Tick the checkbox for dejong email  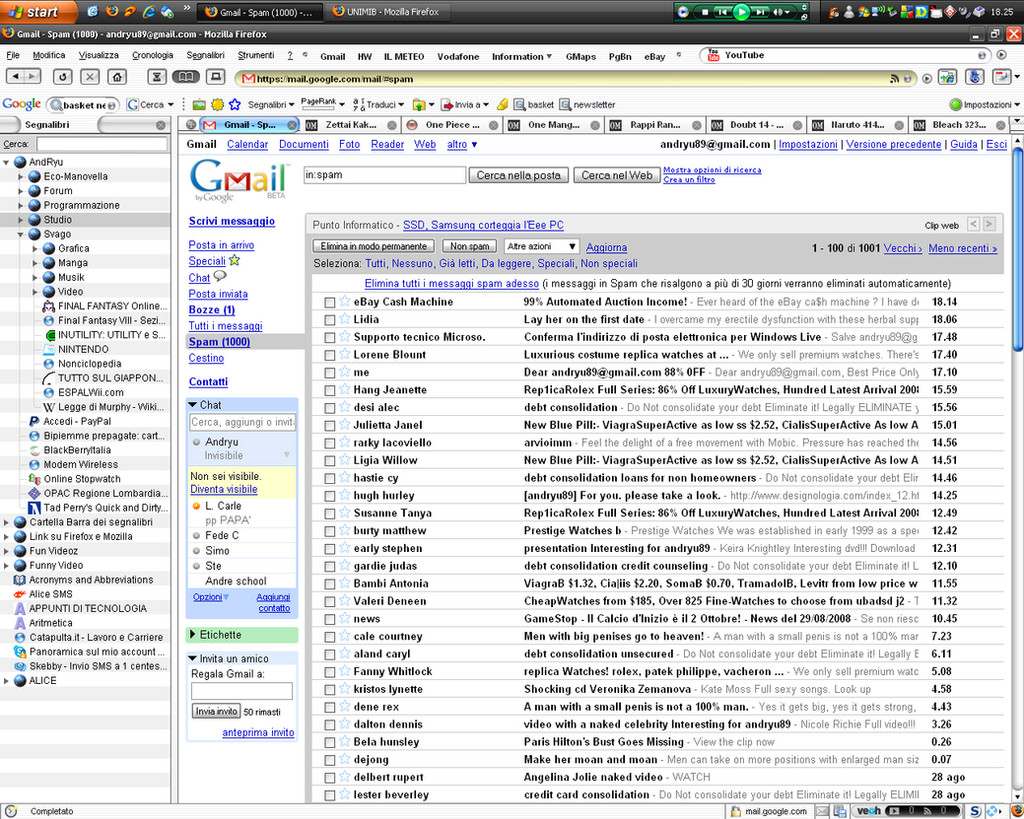(330, 760)
